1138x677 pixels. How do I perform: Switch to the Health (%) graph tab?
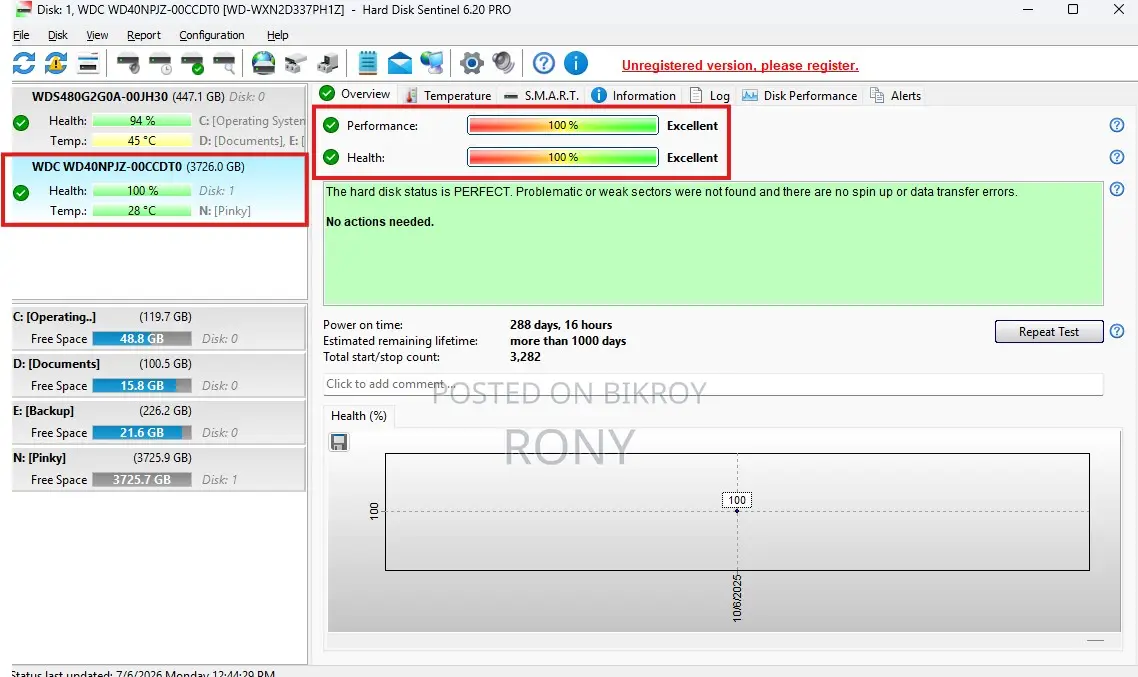pos(359,416)
